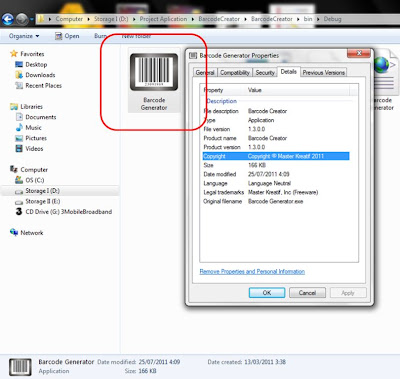Click bin in the address breadcrumb

308,19
